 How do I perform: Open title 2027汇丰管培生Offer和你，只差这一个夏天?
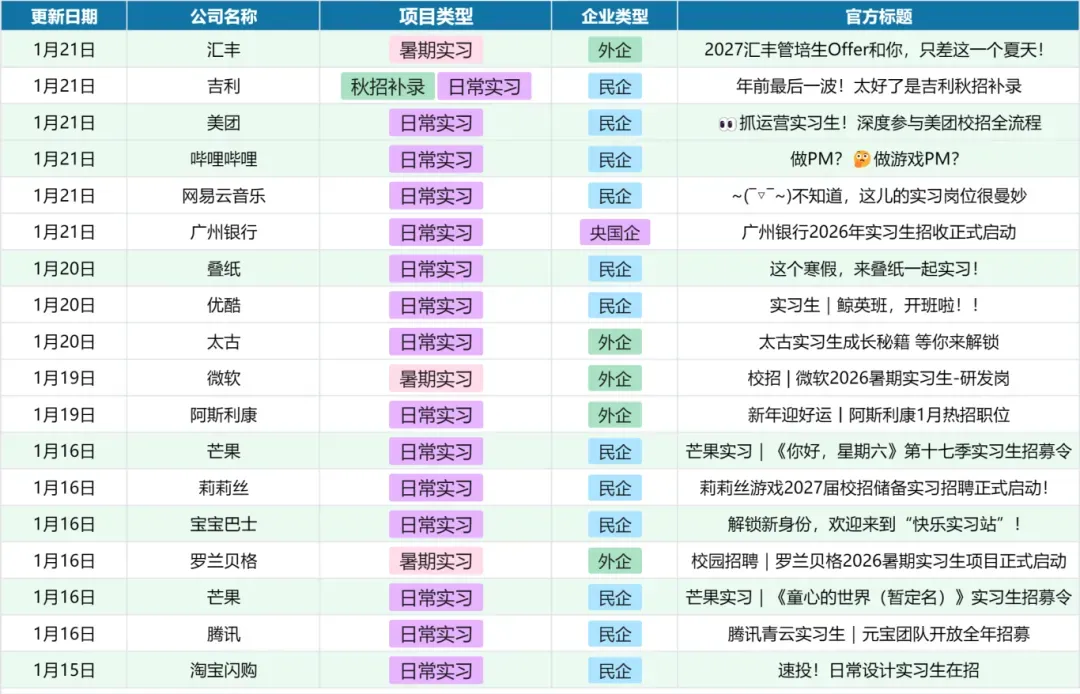point(873,50)
